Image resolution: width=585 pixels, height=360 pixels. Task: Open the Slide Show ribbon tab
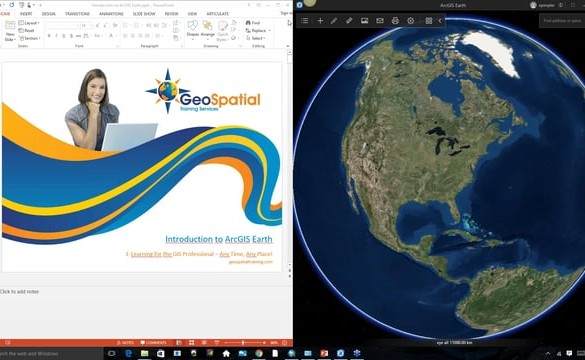pyautogui.click(x=144, y=14)
